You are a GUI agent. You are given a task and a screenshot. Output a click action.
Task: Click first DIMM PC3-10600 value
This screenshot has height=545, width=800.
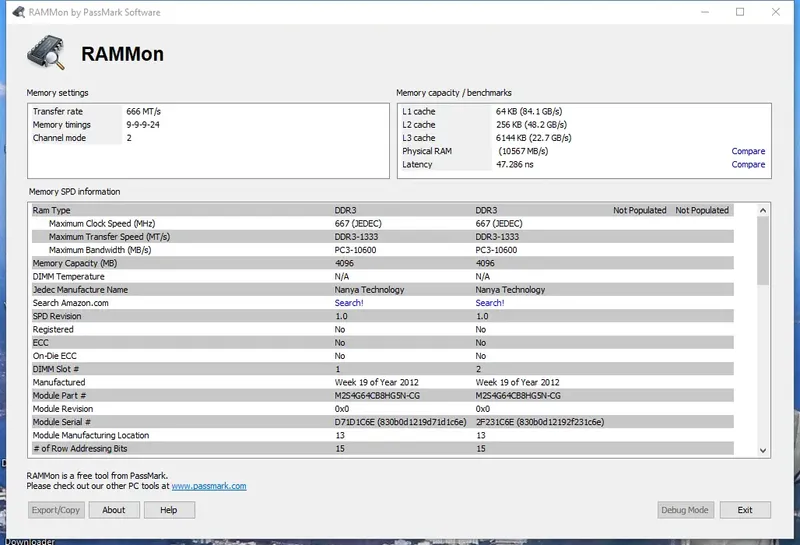(355, 250)
